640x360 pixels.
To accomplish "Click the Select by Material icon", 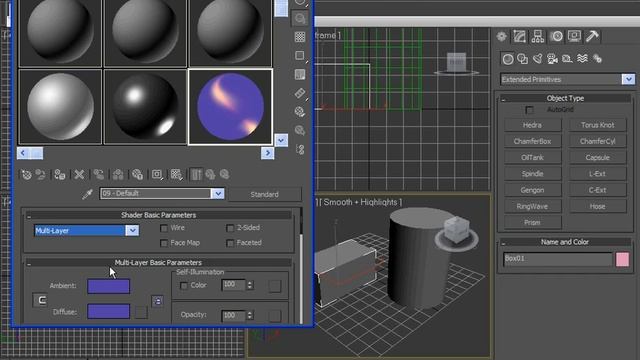I will [300, 131].
